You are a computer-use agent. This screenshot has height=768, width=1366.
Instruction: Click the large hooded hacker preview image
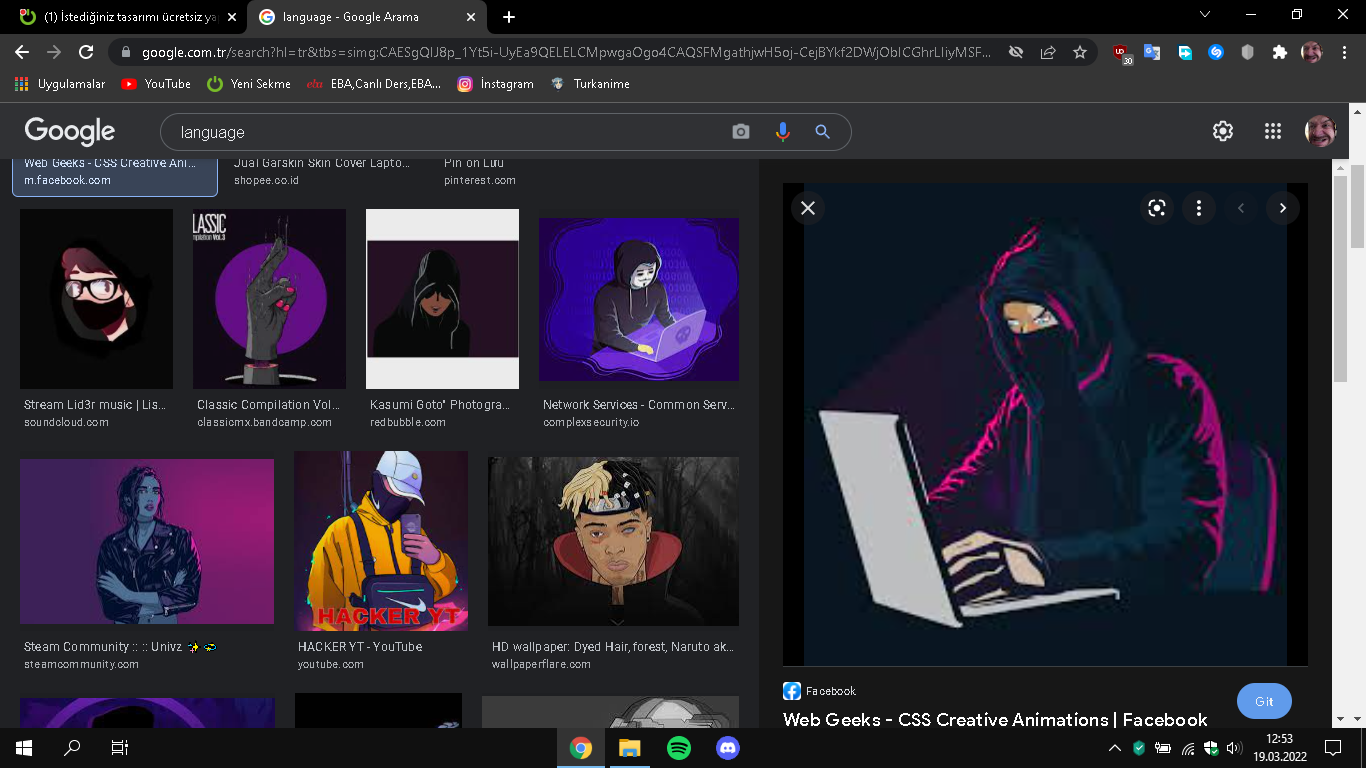click(1045, 424)
